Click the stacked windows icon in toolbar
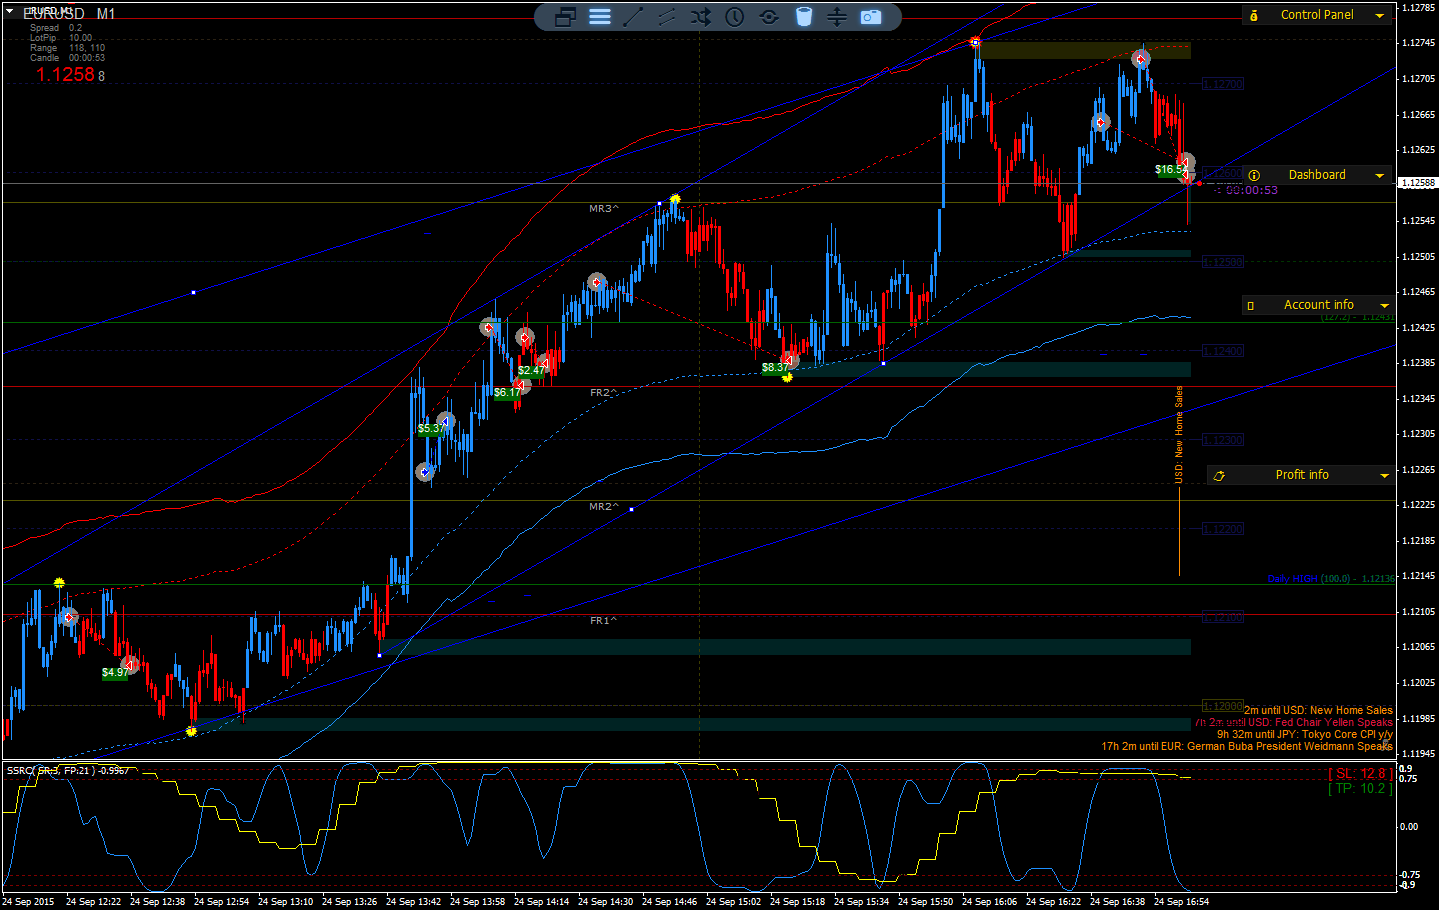 565,17
